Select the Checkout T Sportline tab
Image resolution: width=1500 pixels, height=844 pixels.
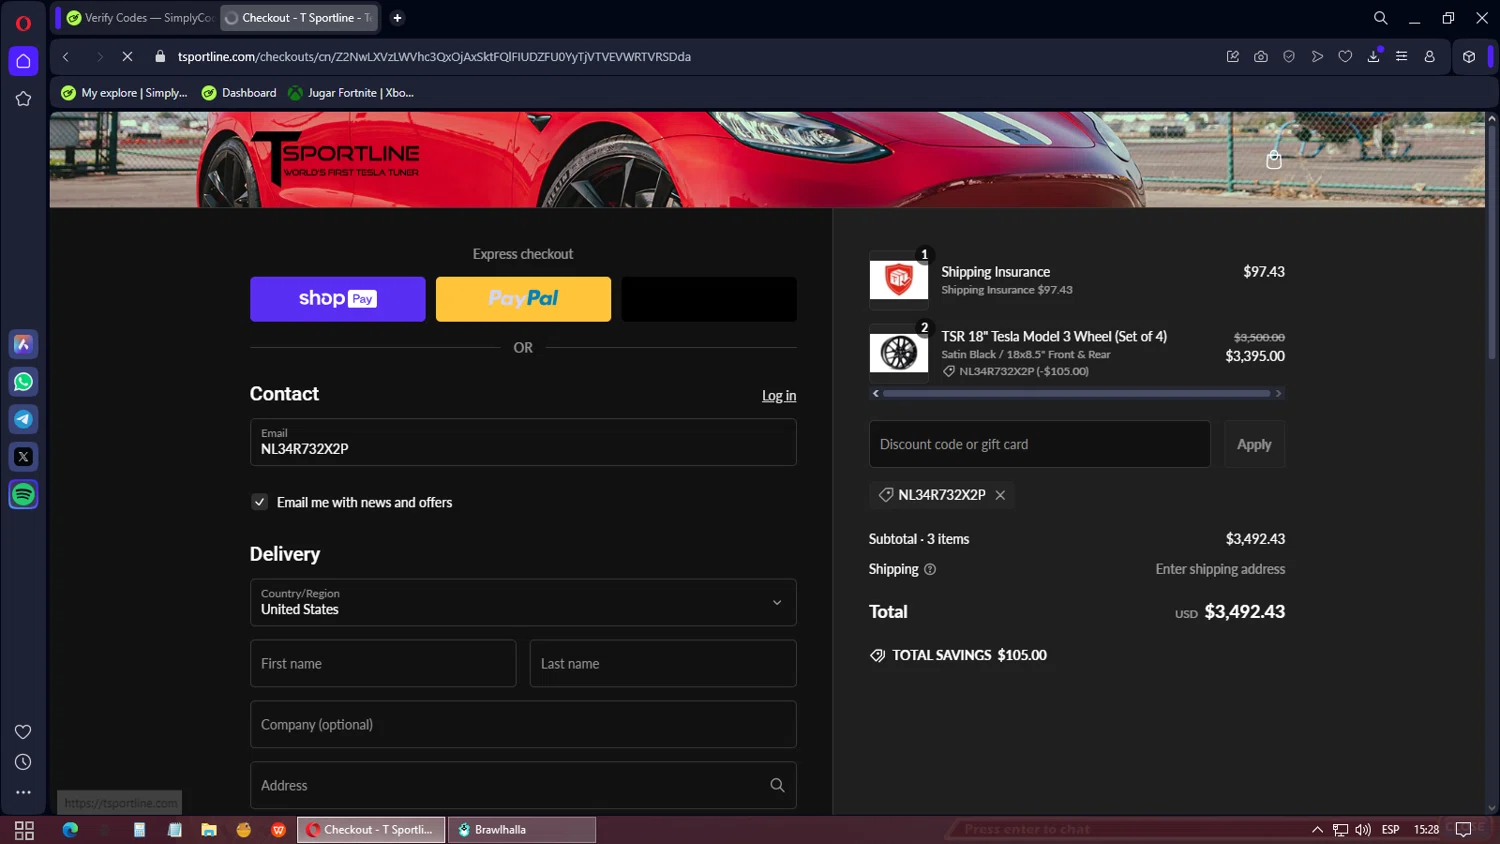300,18
